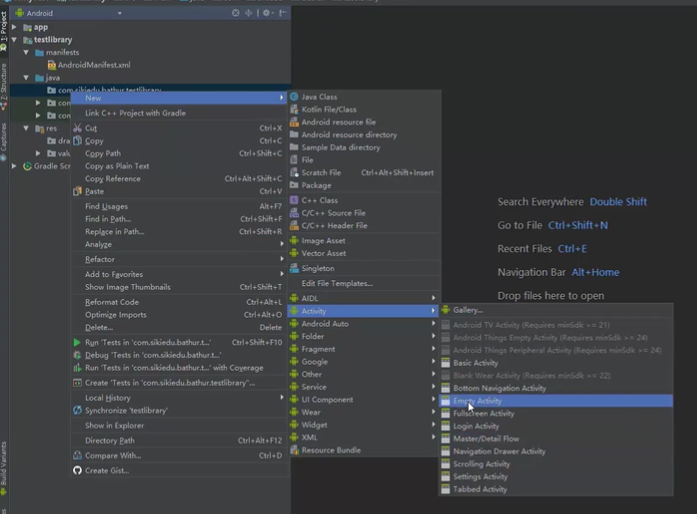Open the Build Variants side tab
Viewport: 697px width, 514px height.
click(4, 467)
